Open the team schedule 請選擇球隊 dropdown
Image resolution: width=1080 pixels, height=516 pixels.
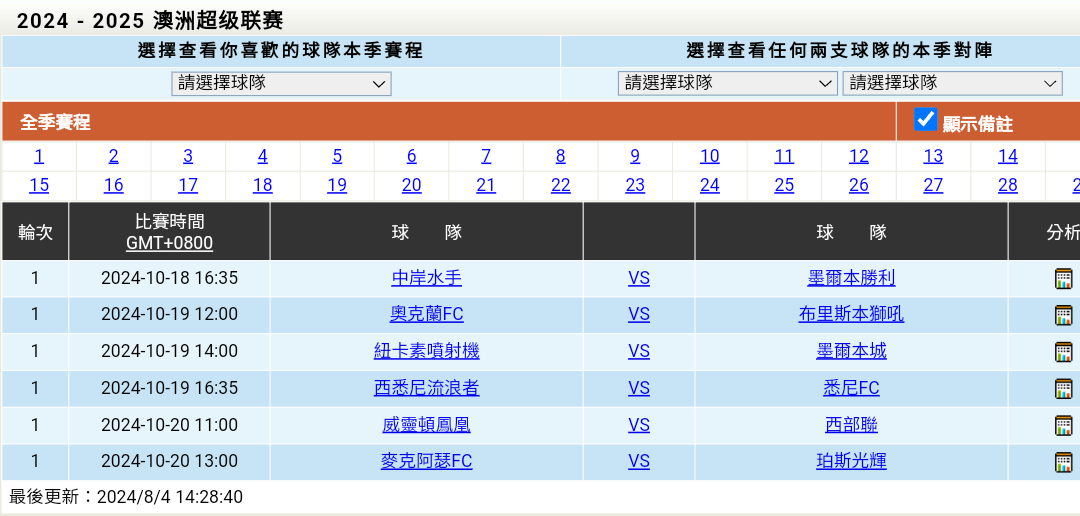point(281,84)
